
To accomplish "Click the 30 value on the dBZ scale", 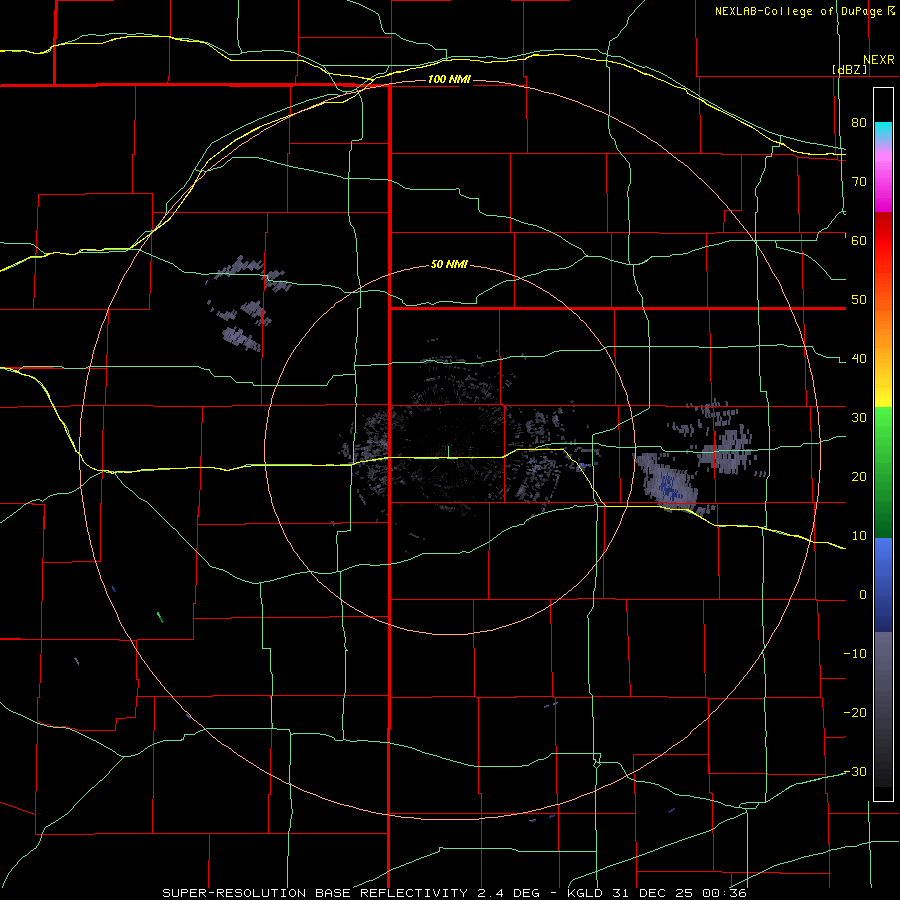I will [x=859, y=417].
